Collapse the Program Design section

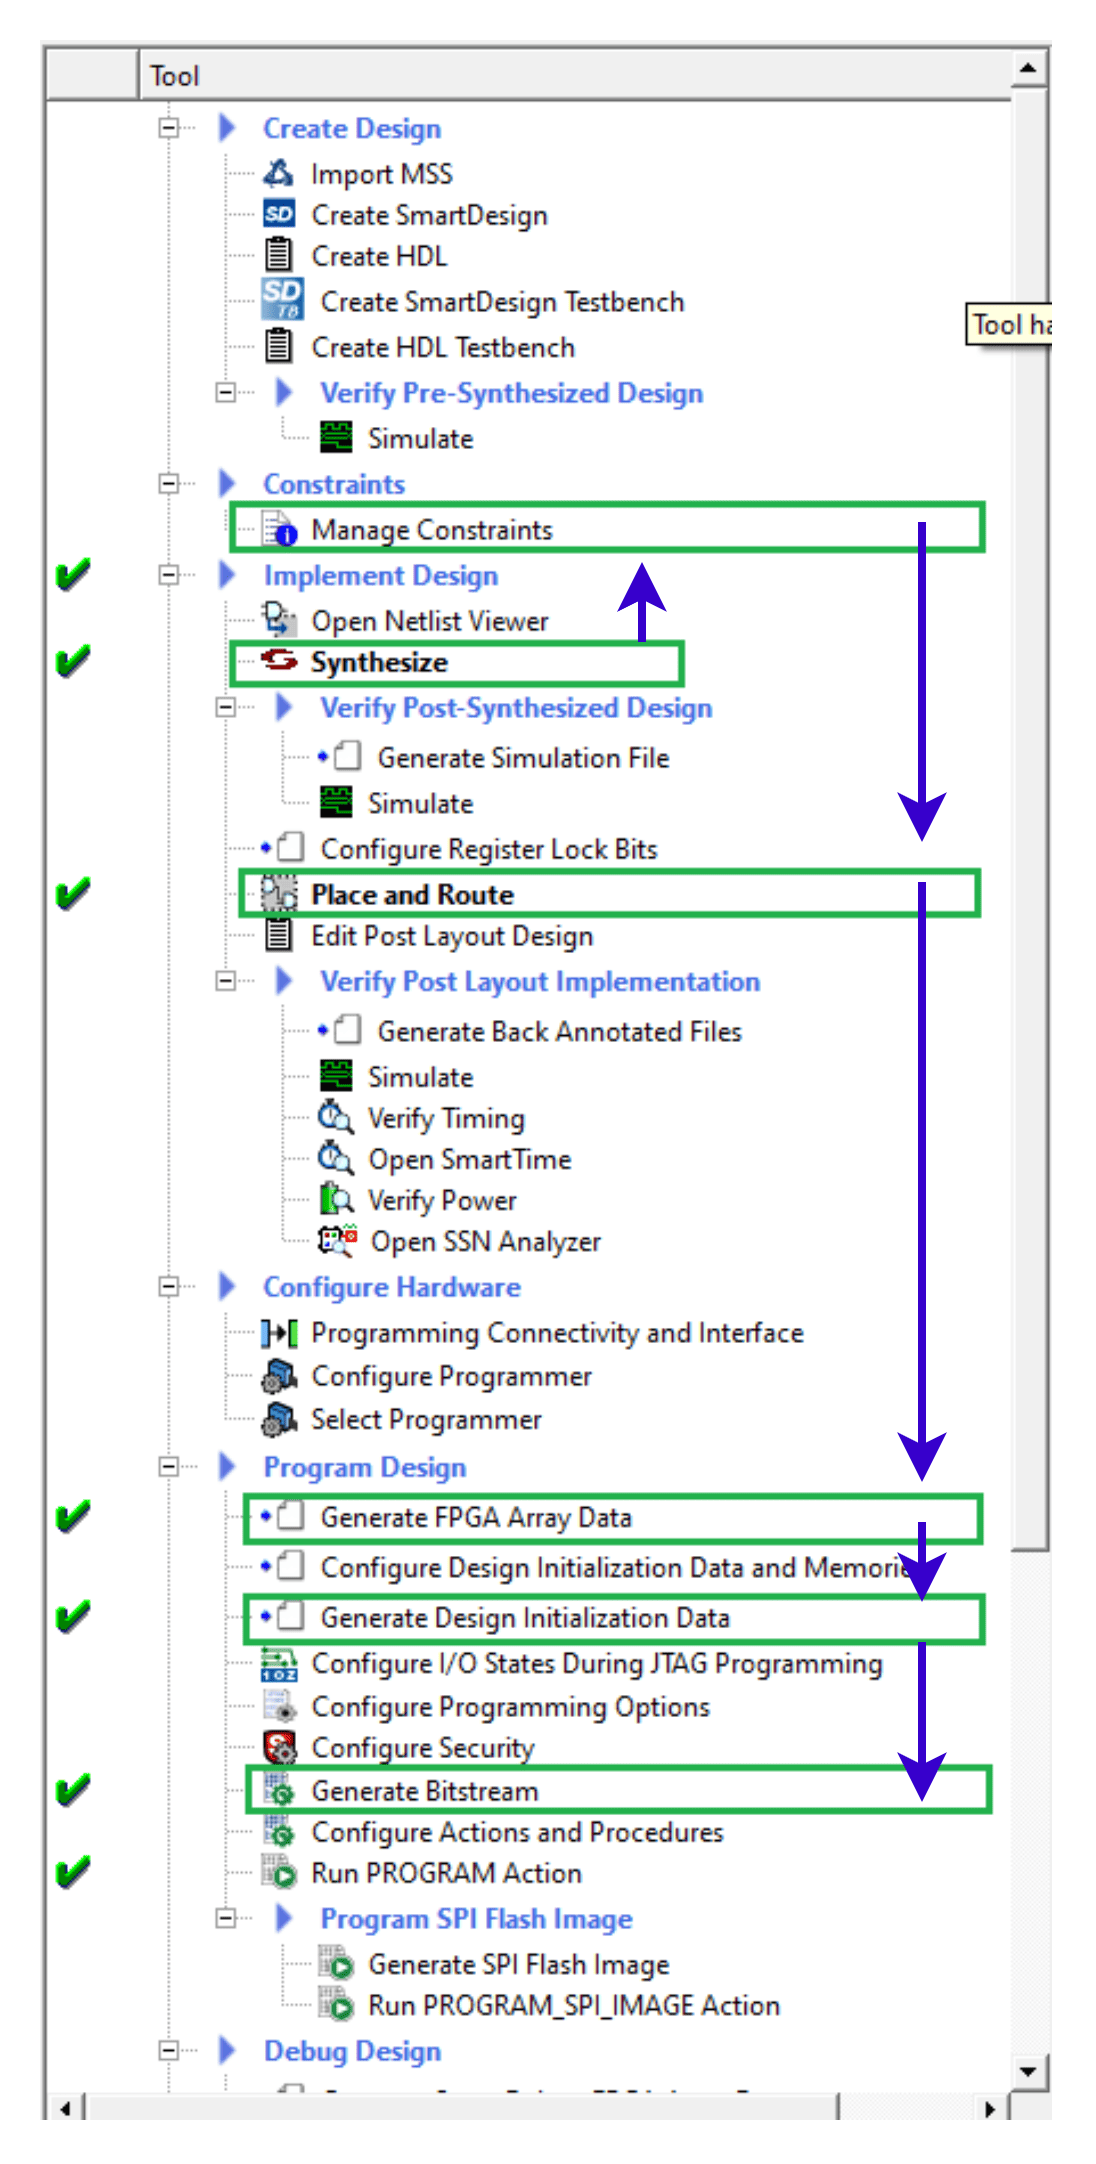[169, 1467]
